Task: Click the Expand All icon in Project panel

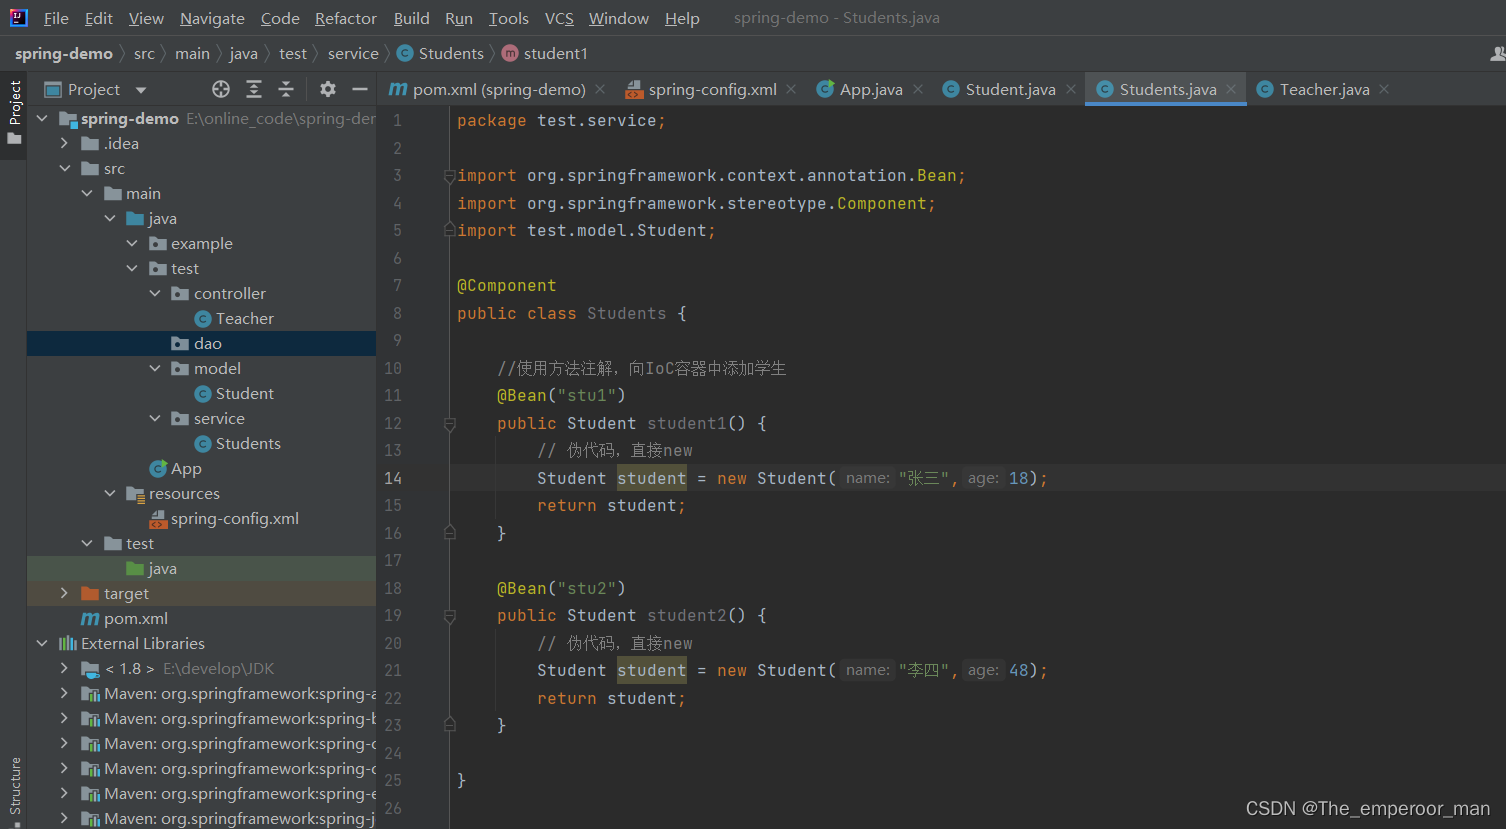Action: pyautogui.click(x=254, y=89)
